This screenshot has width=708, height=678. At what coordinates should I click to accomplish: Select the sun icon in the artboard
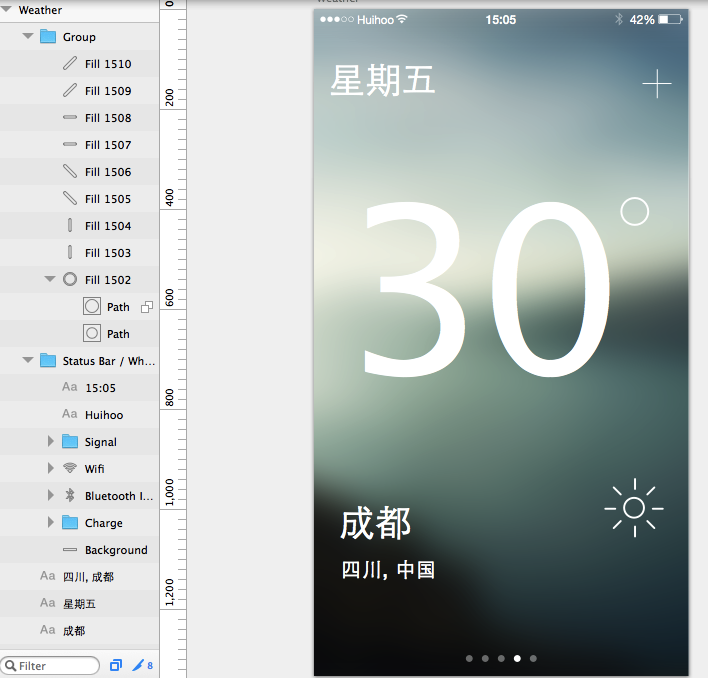click(x=634, y=509)
